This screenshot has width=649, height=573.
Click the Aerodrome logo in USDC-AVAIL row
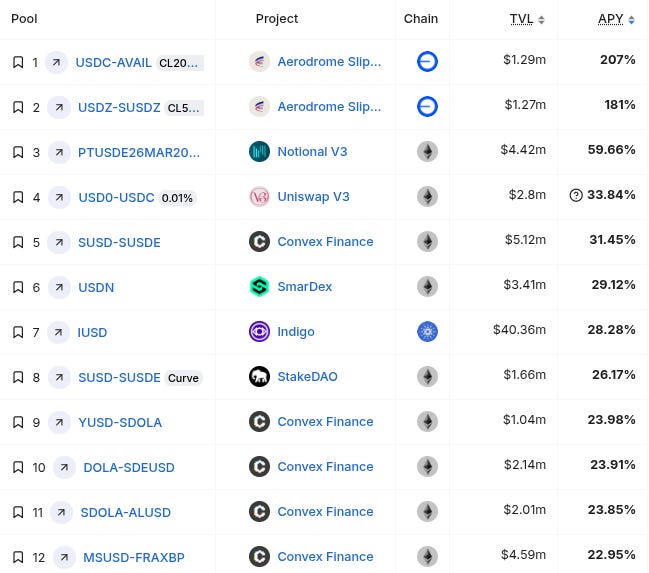(260, 62)
